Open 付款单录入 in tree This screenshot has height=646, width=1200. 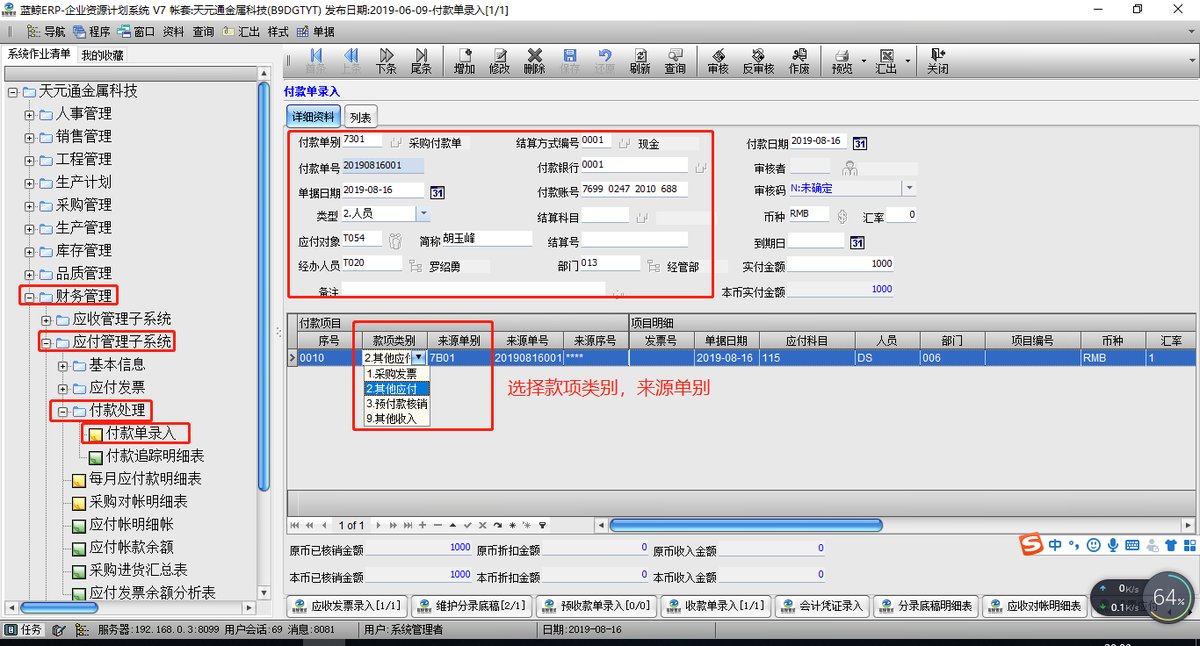pos(132,434)
